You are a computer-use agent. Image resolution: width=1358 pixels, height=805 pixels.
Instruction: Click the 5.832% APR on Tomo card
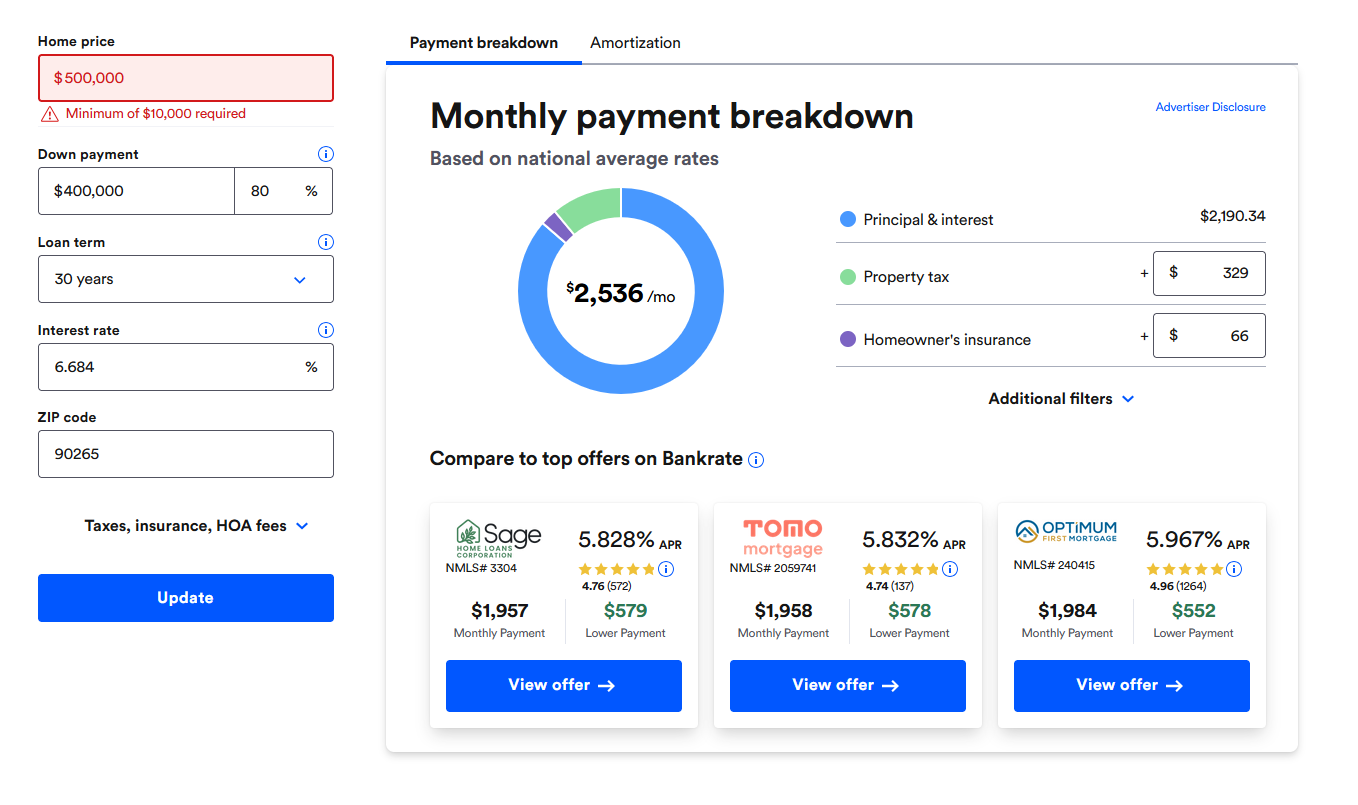coord(914,541)
